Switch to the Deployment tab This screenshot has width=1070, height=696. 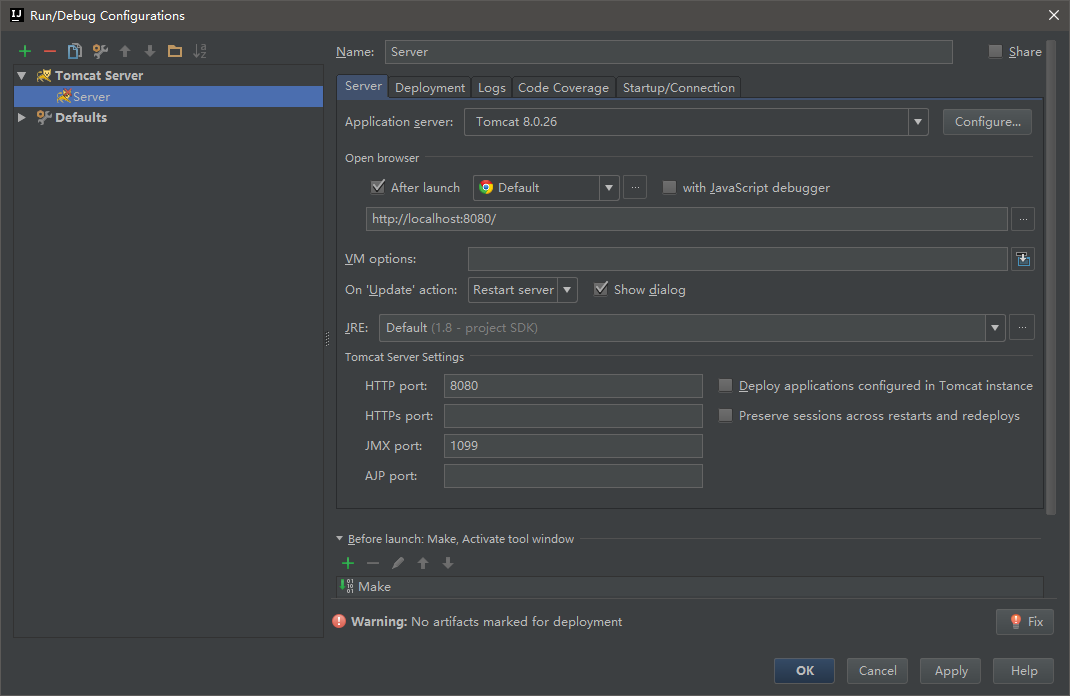point(430,87)
